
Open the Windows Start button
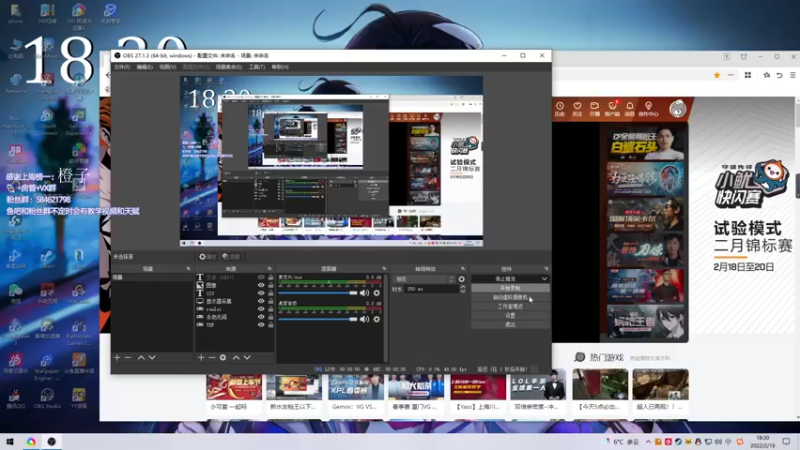tap(10, 441)
